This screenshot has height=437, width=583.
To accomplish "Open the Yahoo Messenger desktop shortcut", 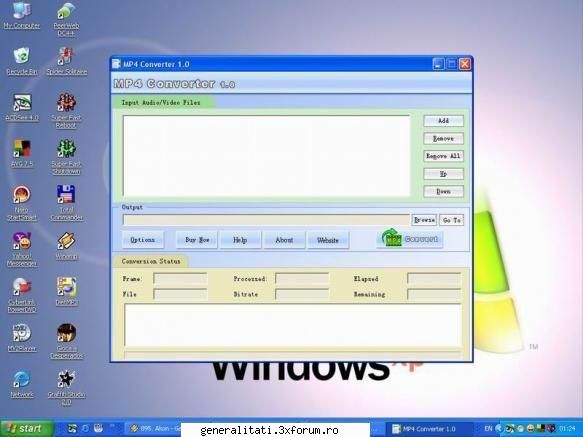I will tap(22, 249).
